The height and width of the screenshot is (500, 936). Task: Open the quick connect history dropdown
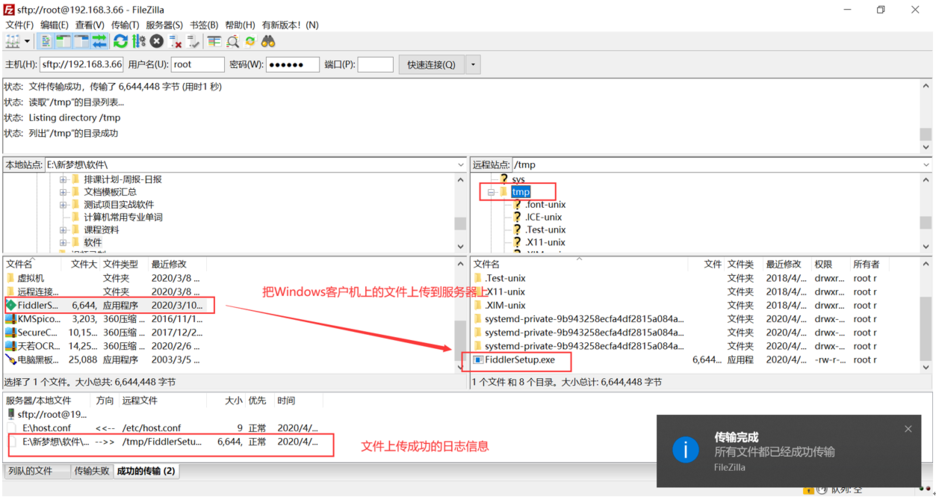473,64
